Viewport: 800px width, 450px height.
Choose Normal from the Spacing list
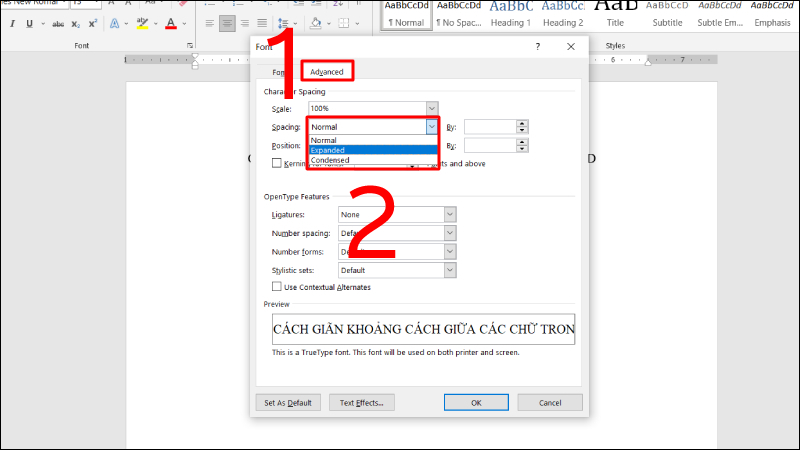click(373, 140)
